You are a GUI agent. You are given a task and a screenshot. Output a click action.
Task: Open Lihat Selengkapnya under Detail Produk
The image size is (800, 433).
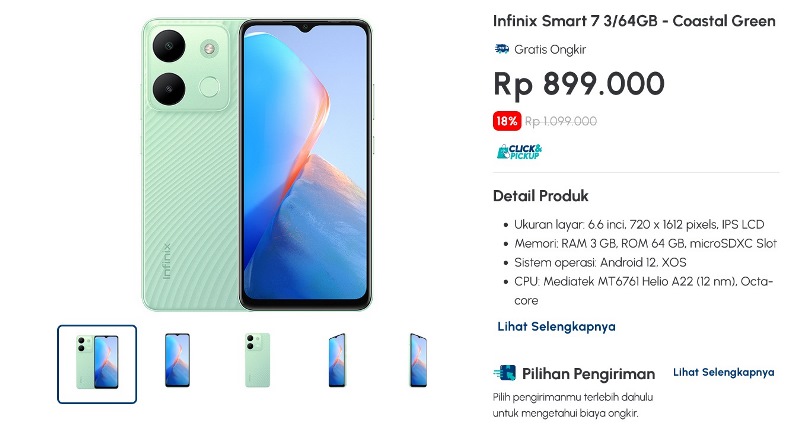coord(556,326)
